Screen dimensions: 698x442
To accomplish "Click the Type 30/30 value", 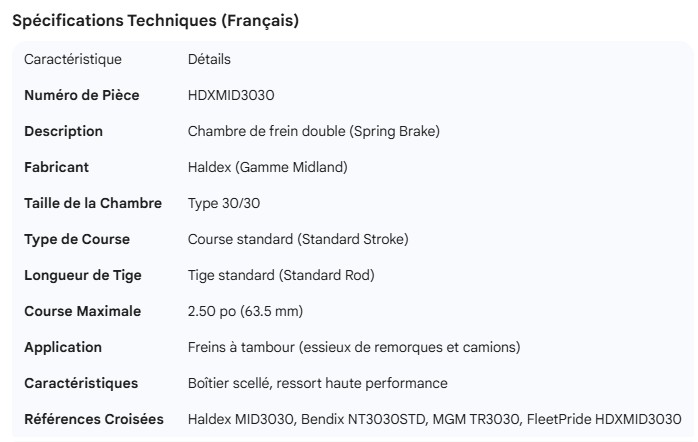I will [x=224, y=203].
